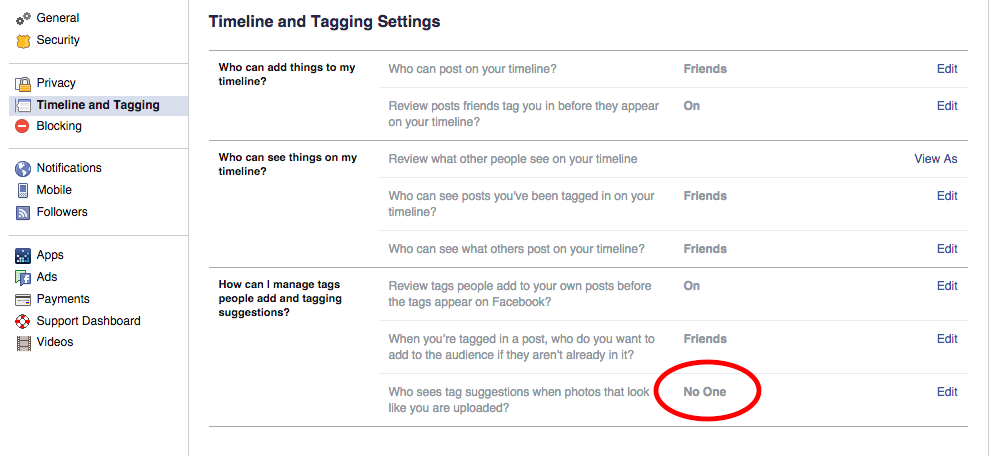Click the Followers feed icon
The image size is (1007, 456).
coord(23,212)
